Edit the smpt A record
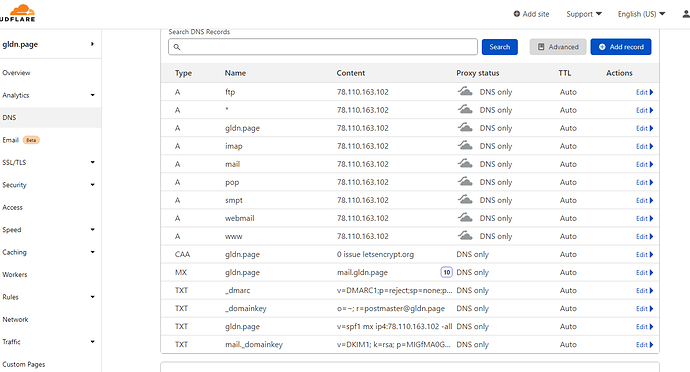The height and width of the screenshot is (372, 690). coord(645,200)
